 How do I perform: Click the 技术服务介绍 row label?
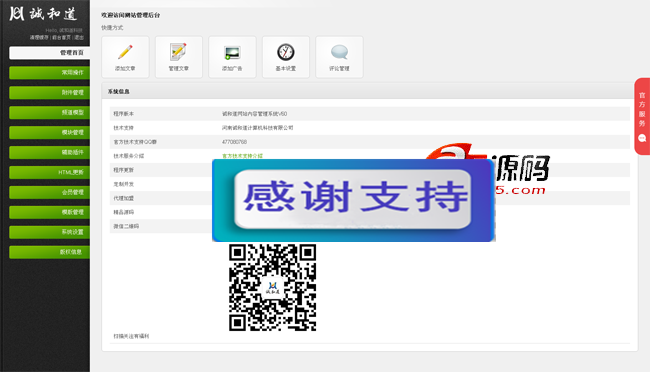click(129, 156)
